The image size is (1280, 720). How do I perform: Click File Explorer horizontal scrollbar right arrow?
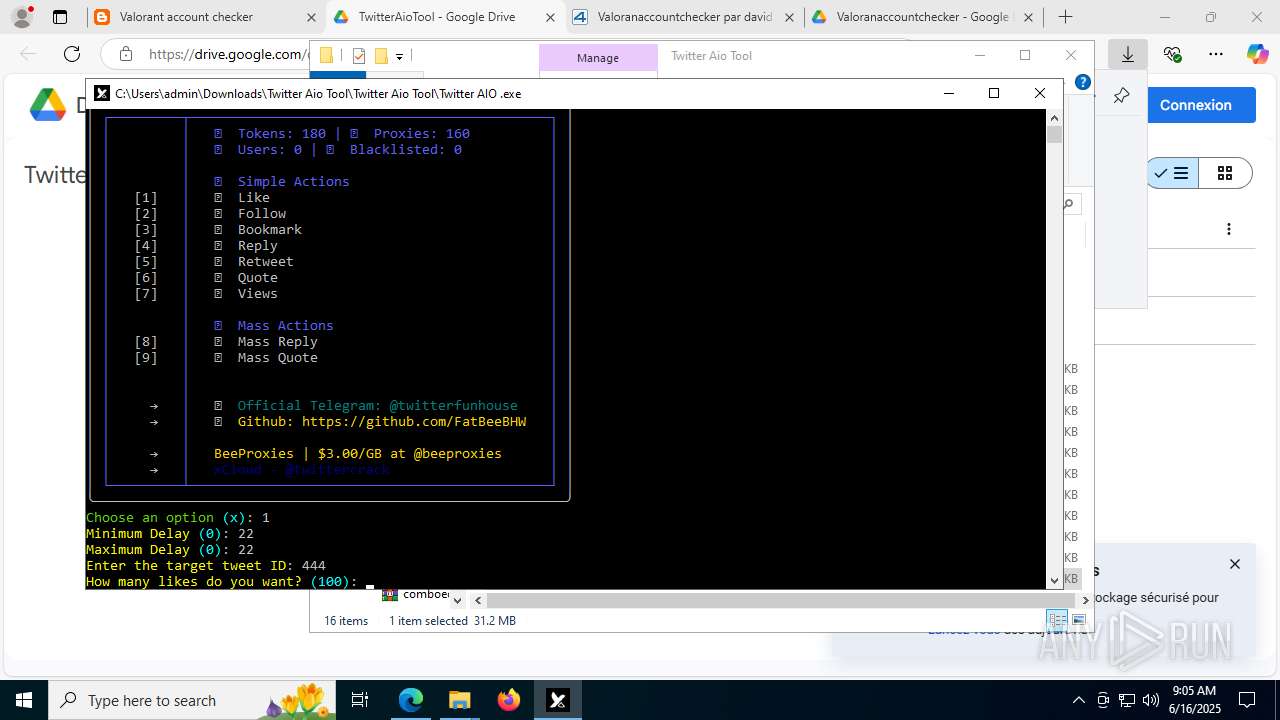[x=1086, y=600]
